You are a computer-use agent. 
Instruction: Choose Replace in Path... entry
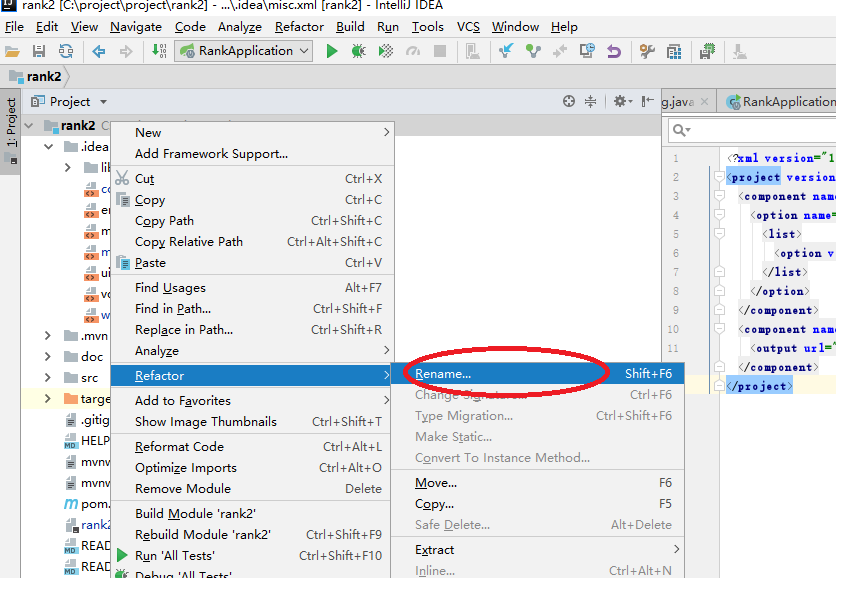tap(252, 330)
